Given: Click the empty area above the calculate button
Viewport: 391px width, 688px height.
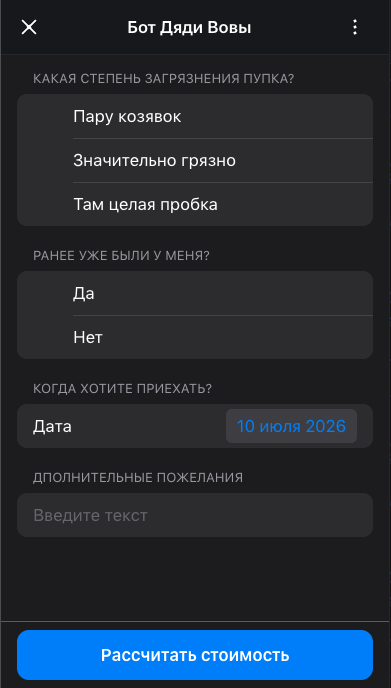Looking at the screenshot, I should 195,579.
